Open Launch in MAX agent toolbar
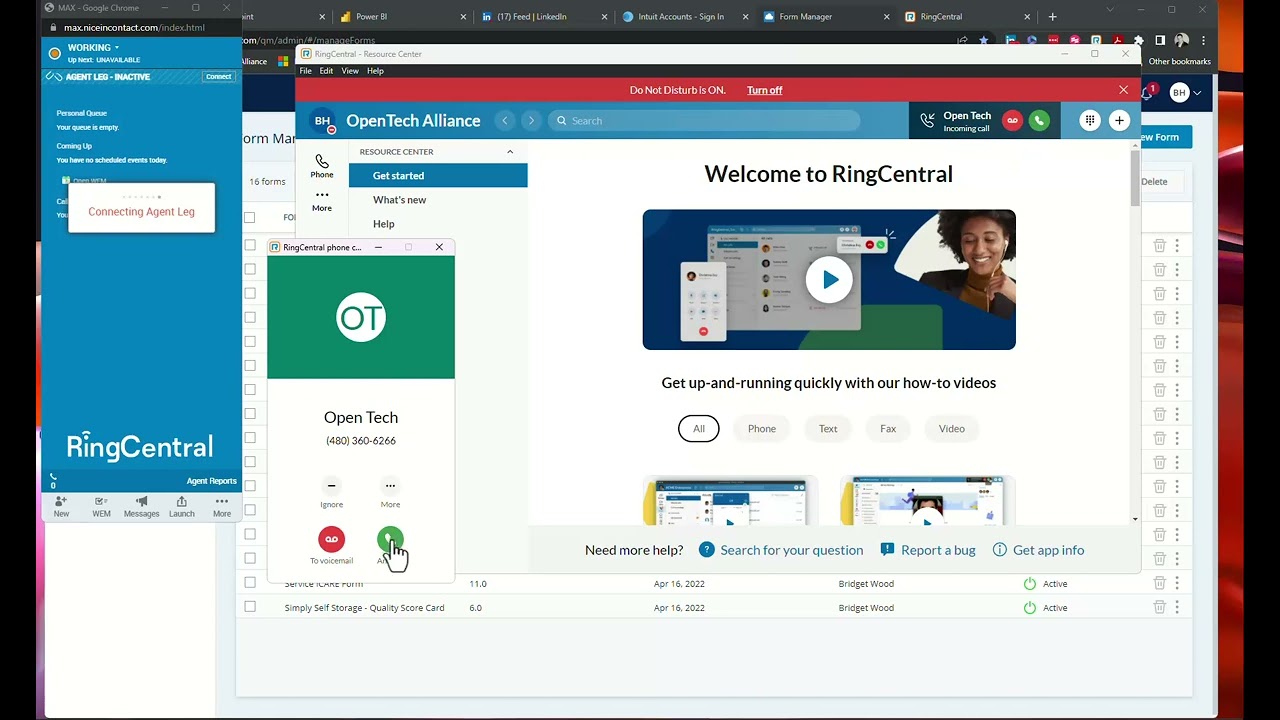1280x720 pixels. [x=181, y=506]
